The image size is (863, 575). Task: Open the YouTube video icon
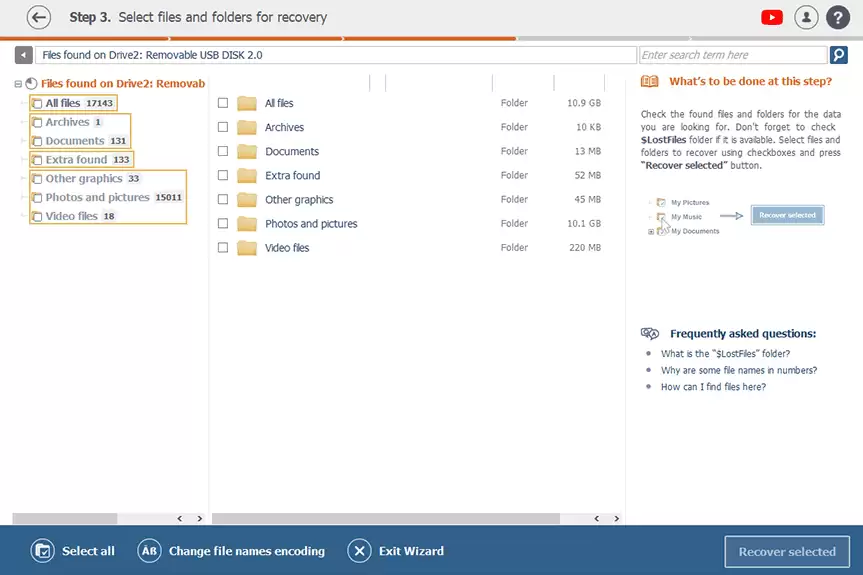pos(771,17)
